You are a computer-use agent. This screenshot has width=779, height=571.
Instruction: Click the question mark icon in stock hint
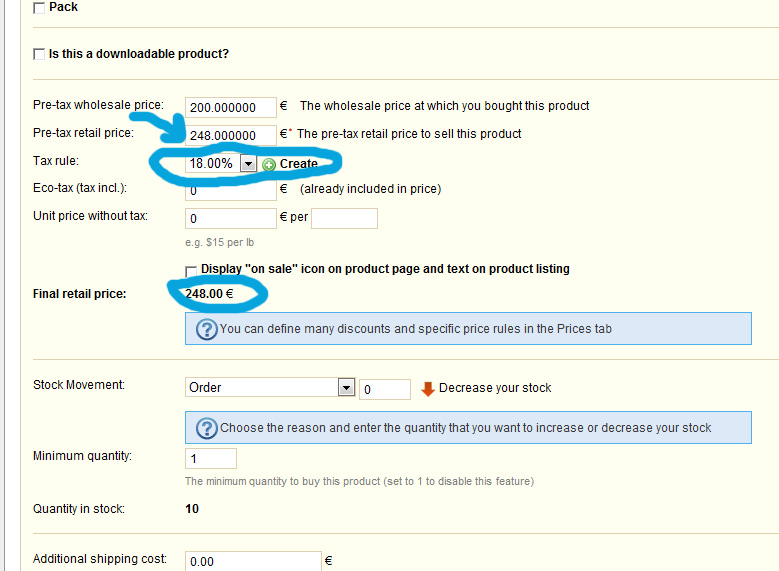pos(207,428)
